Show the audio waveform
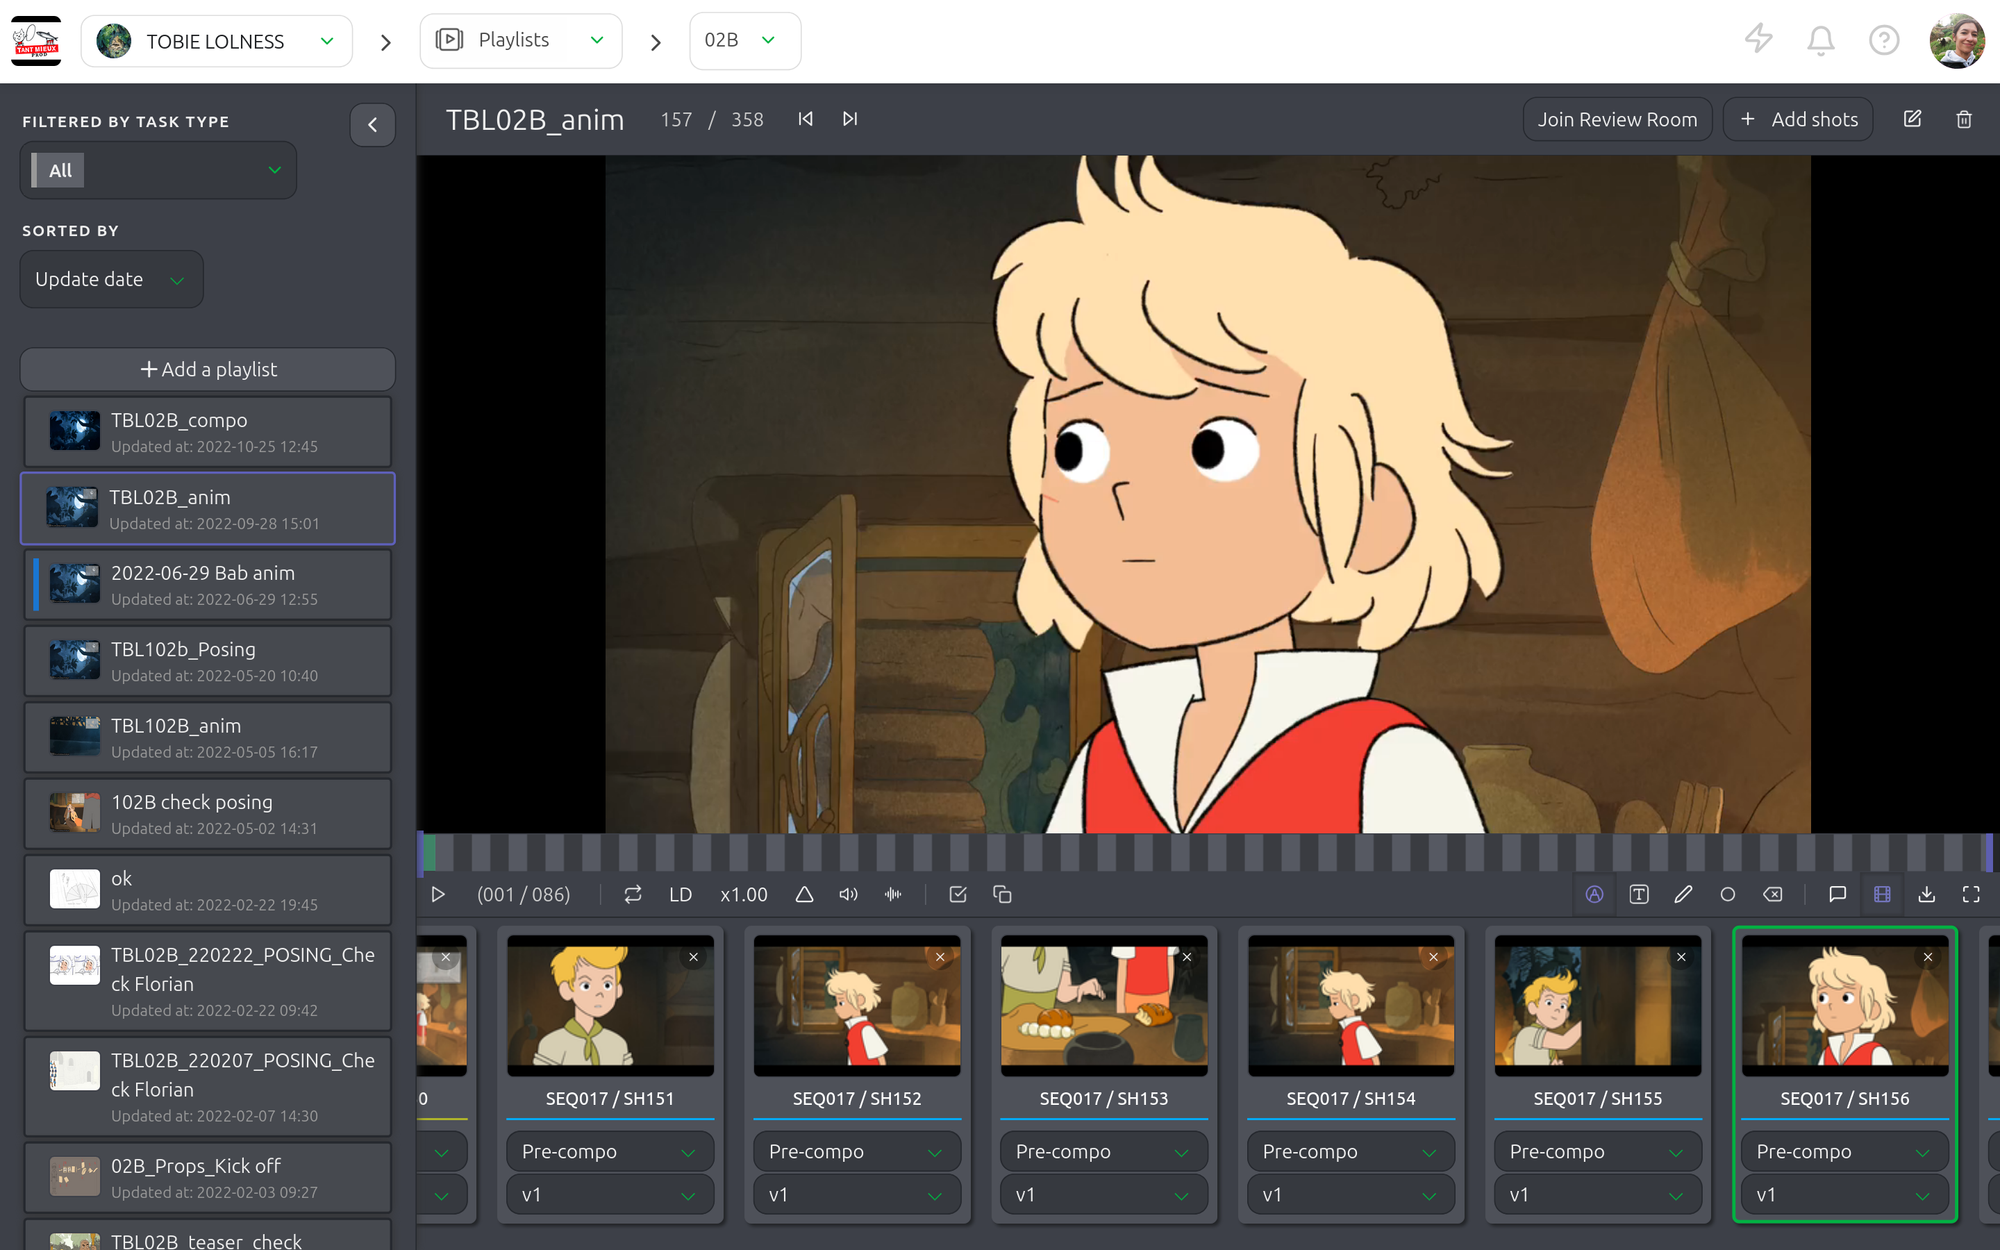2000x1250 pixels. [893, 895]
